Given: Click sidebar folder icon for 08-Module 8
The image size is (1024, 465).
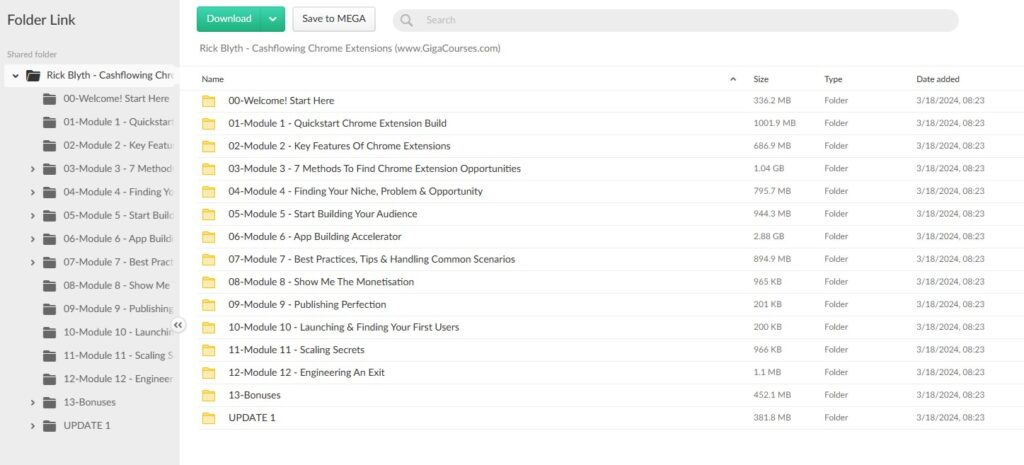Looking at the screenshot, I should point(50,285).
